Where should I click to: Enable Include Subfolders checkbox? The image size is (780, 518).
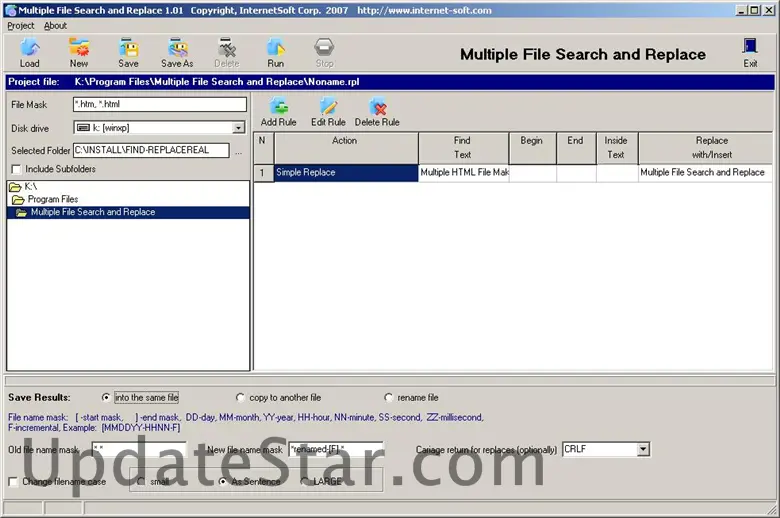point(16,170)
